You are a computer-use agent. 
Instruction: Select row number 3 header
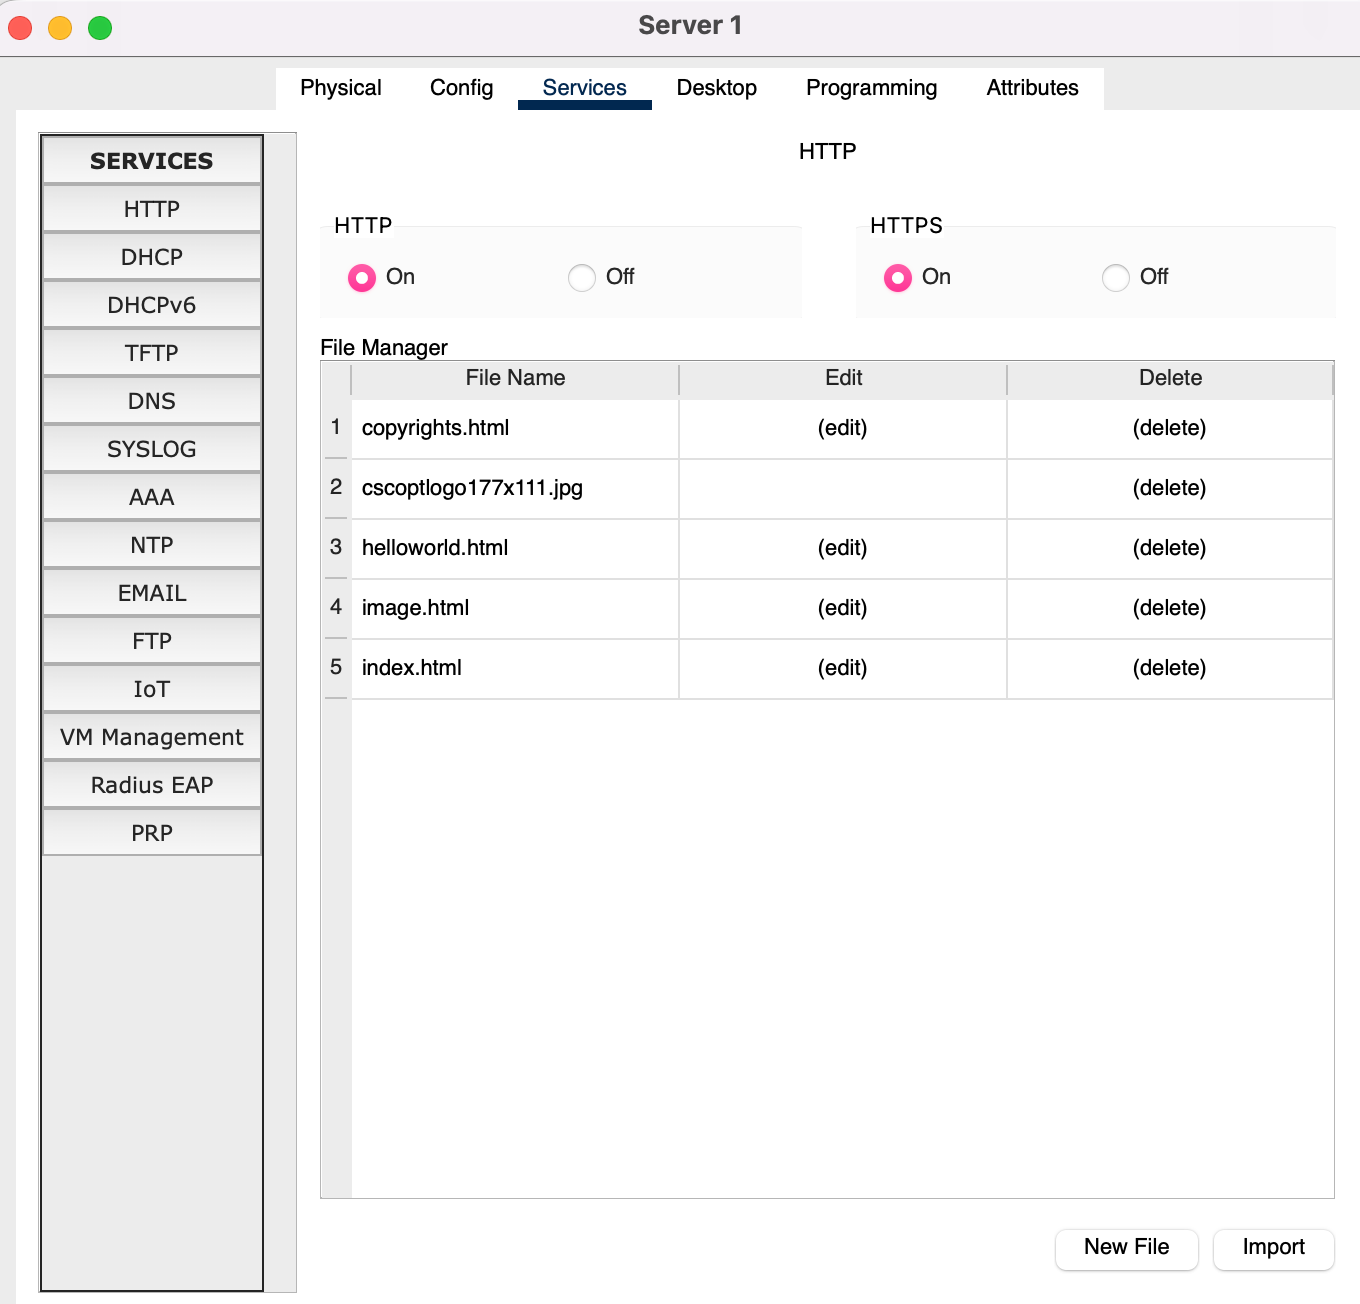tap(336, 547)
